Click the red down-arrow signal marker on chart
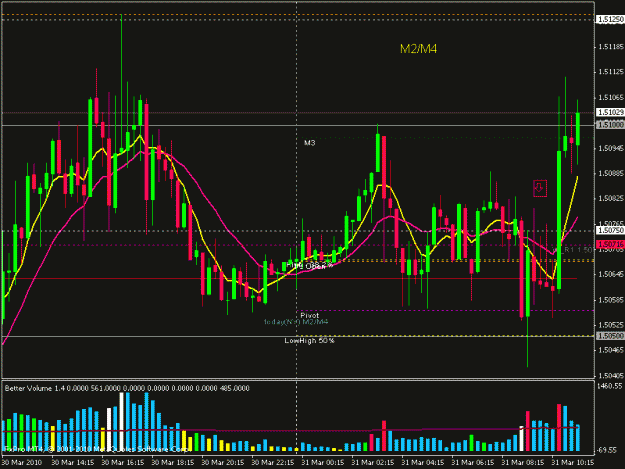Viewport: 625px width, 469px height. pyautogui.click(x=540, y=188)
